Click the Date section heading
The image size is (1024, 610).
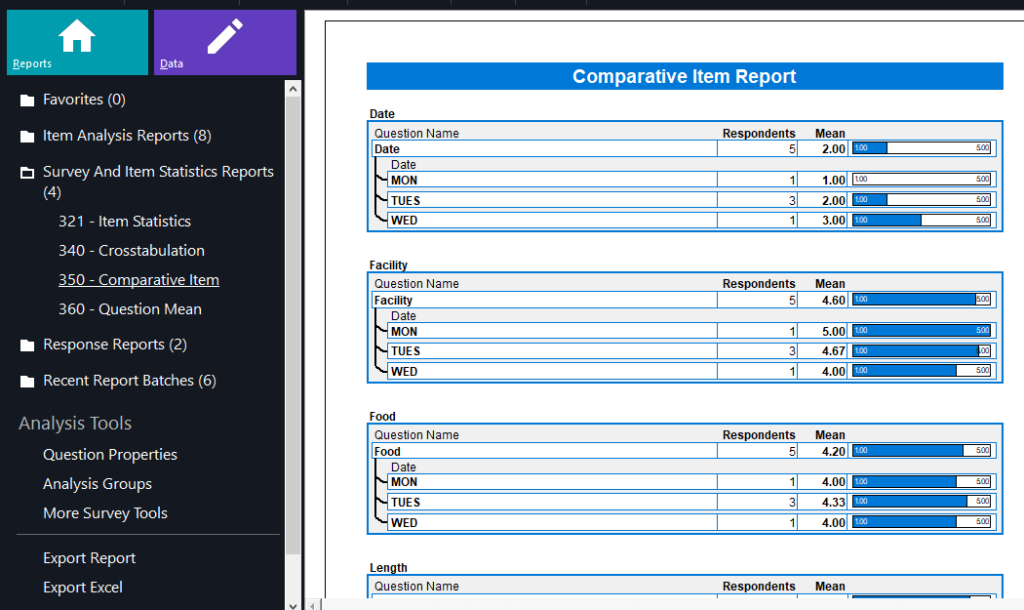tap(382, 114)
